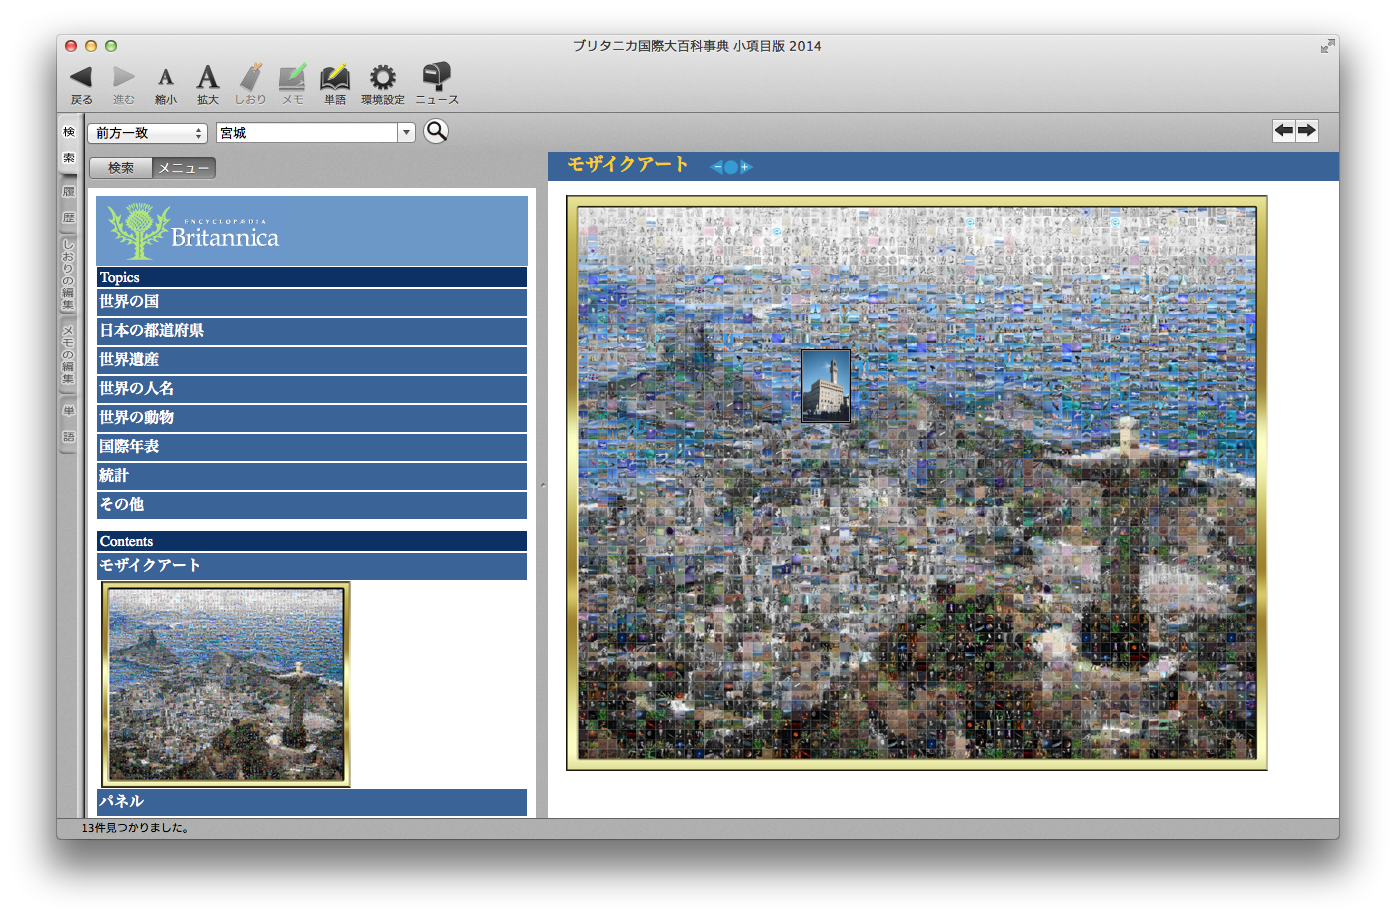1396x918 pixels.
Task: Click the 戻る back arrow icon
Action: coord(81,78)
